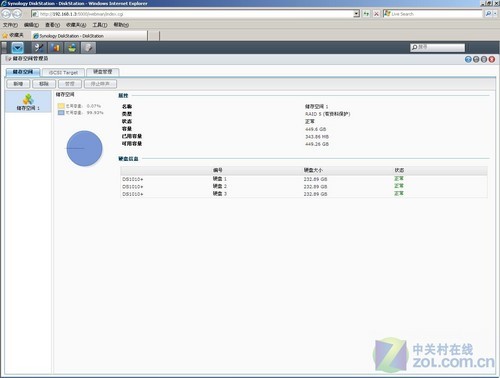Click the browser forward button
500x378 pixels.
[x=17, y=14]
